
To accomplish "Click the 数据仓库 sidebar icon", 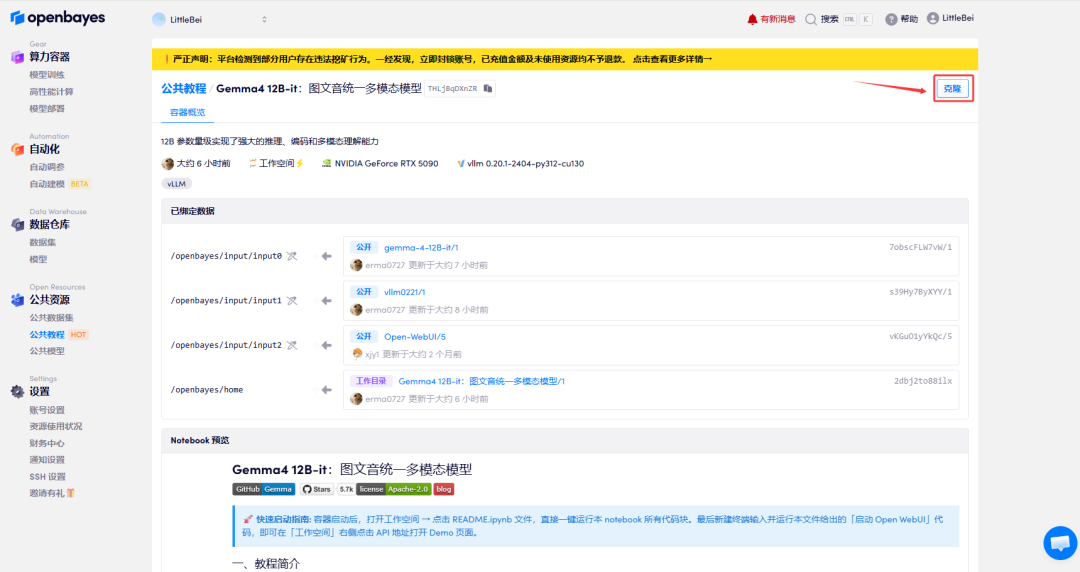I will tap(17, 225).
